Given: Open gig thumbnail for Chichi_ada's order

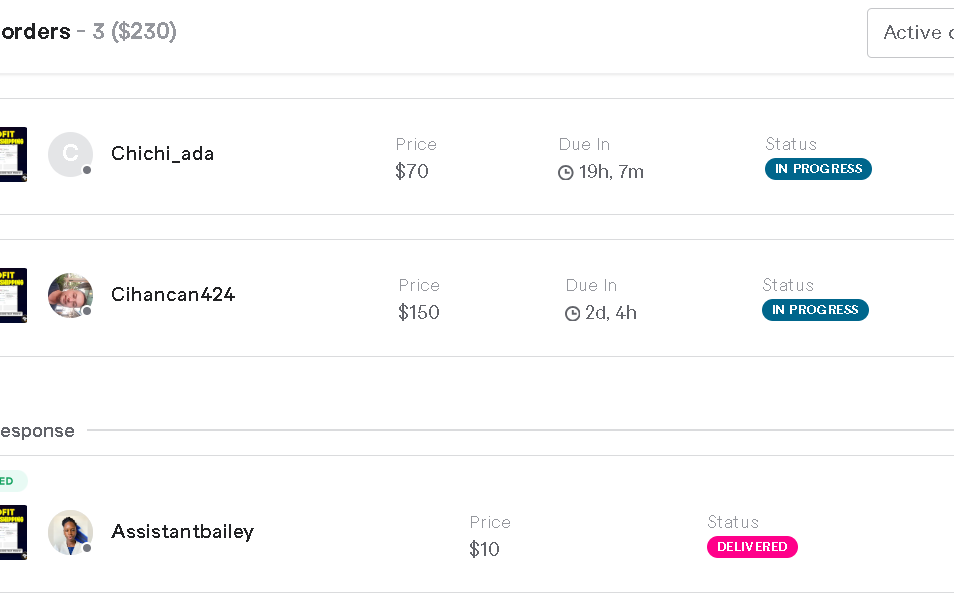Looking at the screenshot, I should 13,154.
